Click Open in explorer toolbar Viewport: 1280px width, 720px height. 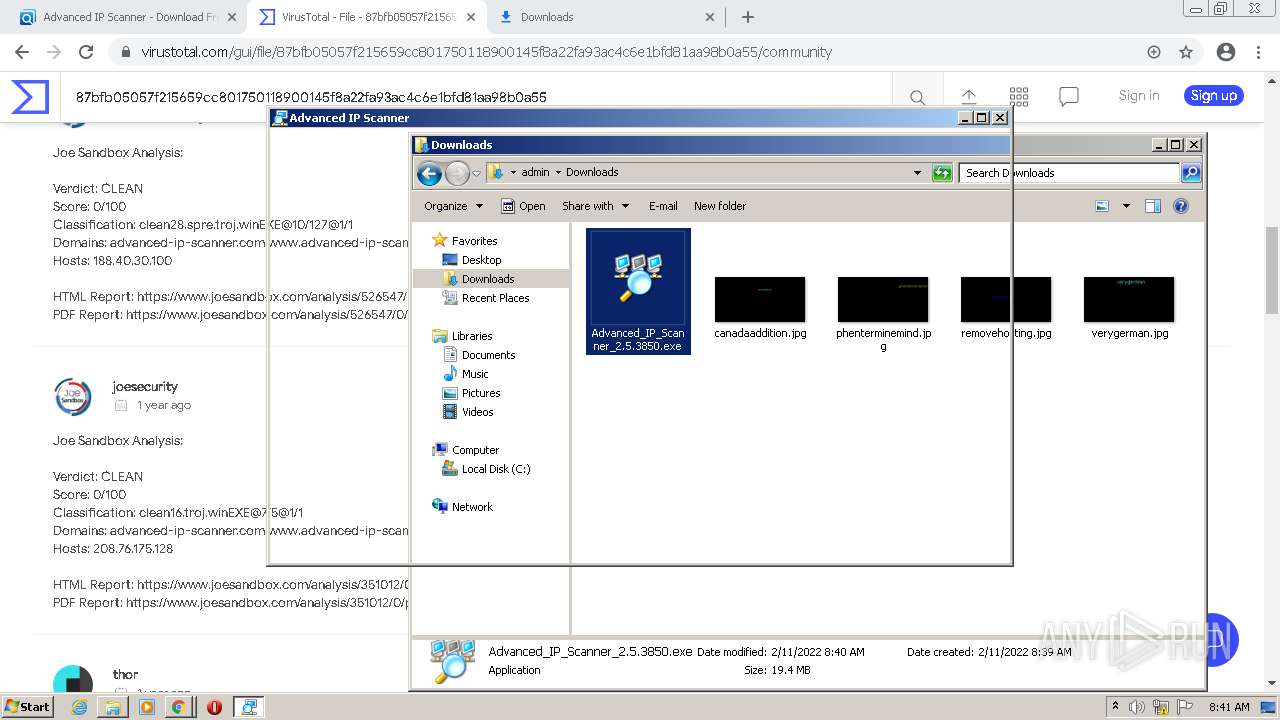pyautogui.click(x=523, y=206)
